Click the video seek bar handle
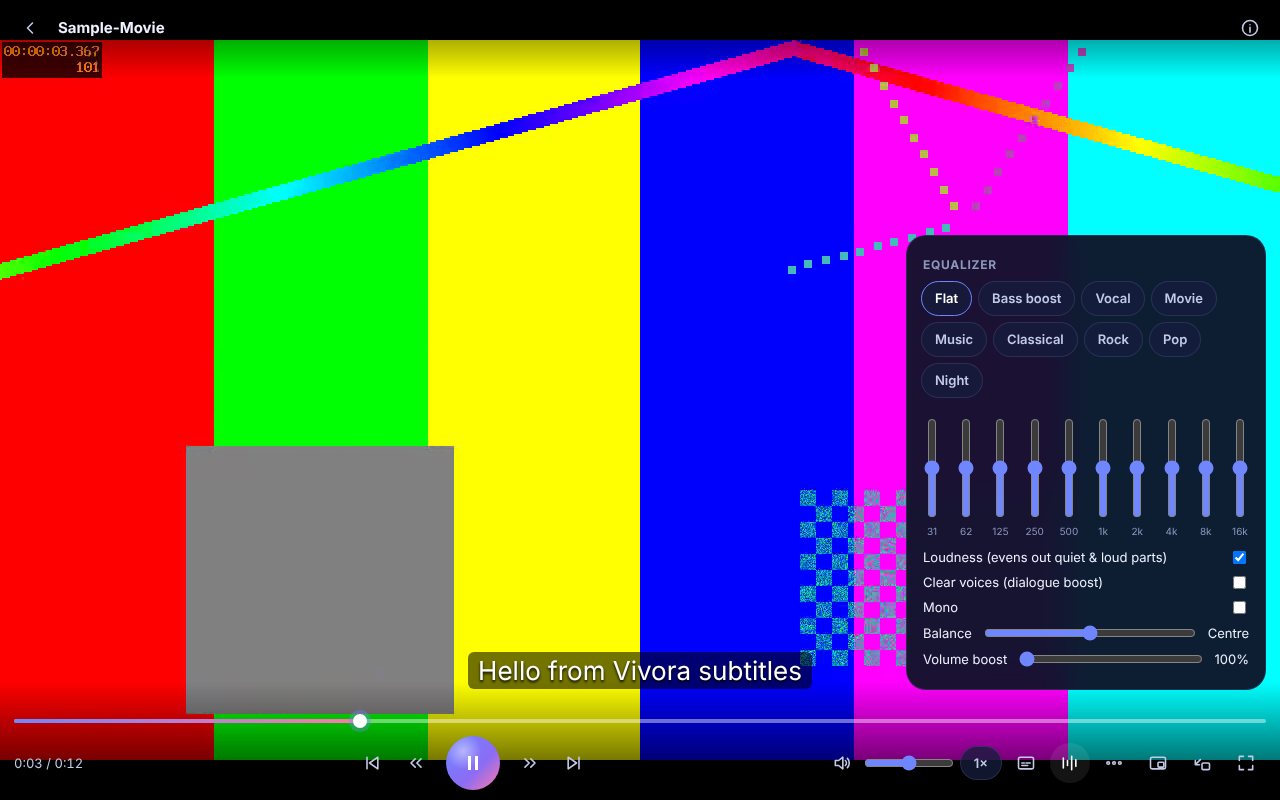Image resolution: width=1280 pixels, height=800 pixels. coord(360,721)
